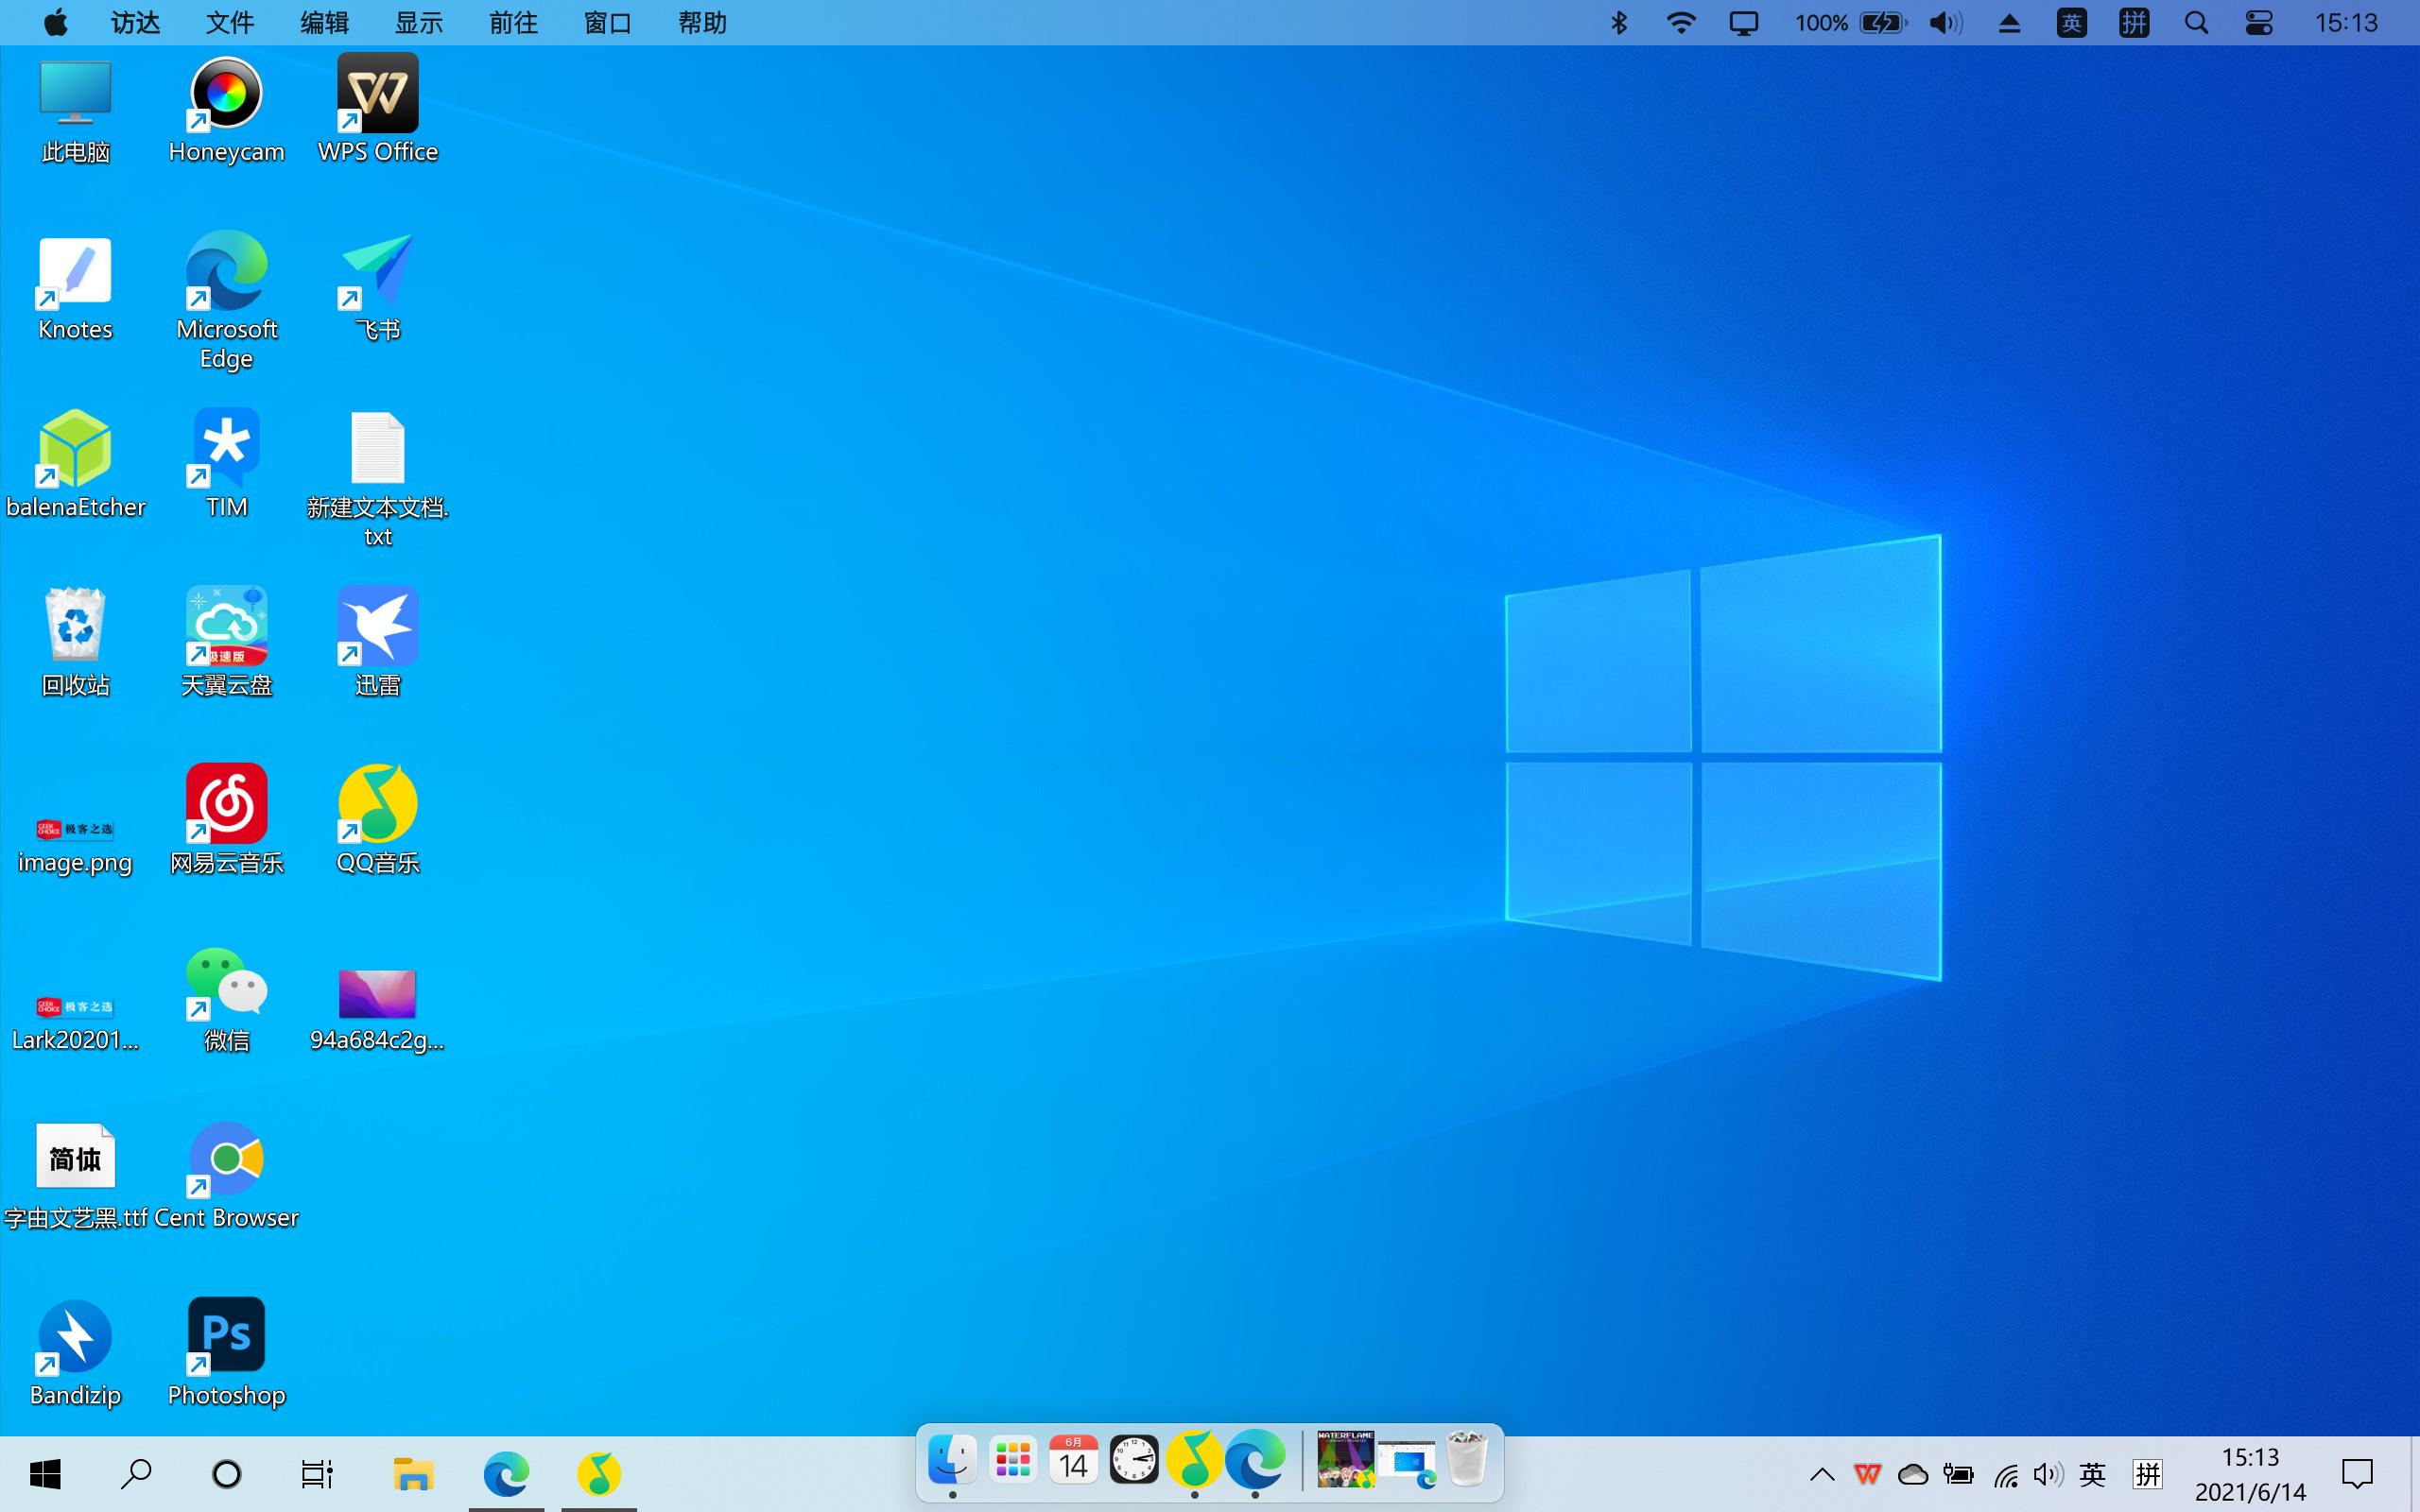
Task: Open Finder from the Dock
Action: pos(951,1460)
